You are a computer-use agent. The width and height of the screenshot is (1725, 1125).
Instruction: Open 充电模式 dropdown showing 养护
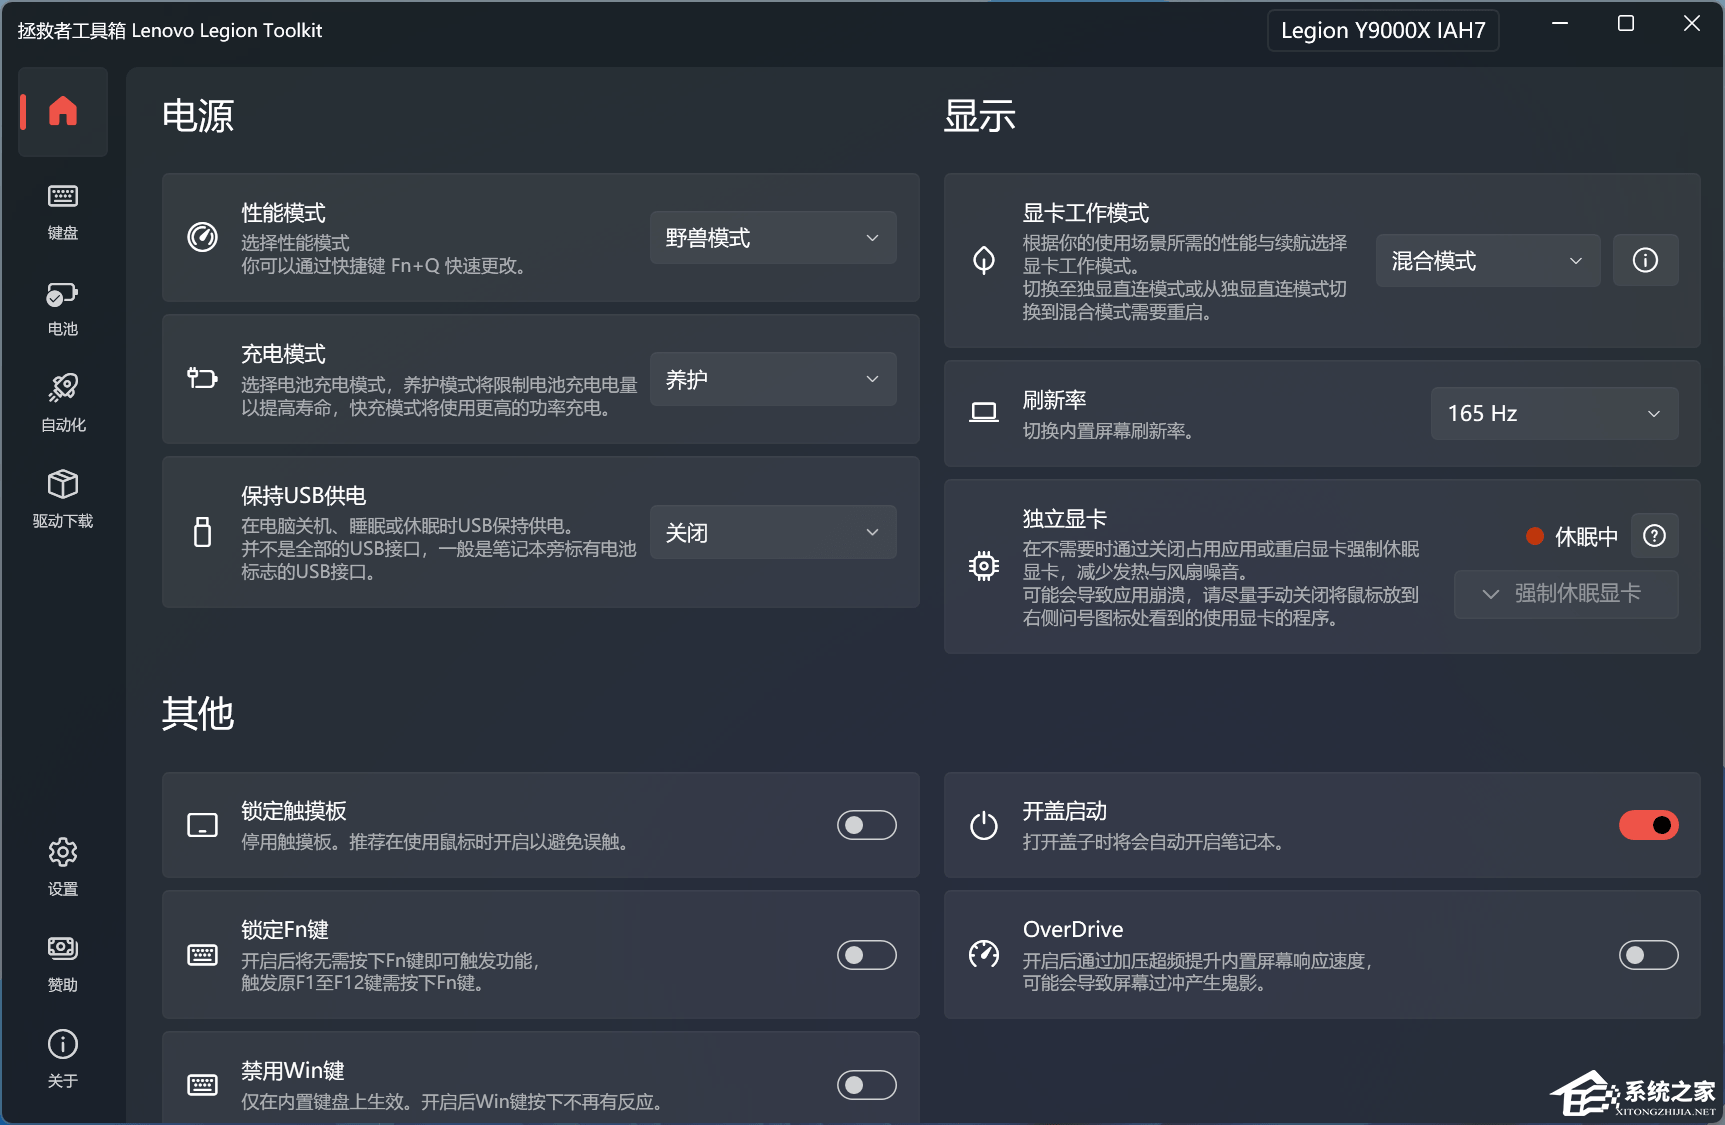773,379
